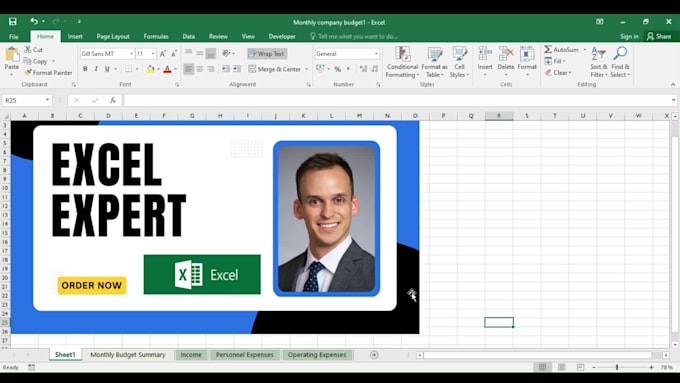The image size is (680, 383).
Task: Open the Monthly Budget Summary sheet tab
Action: (128, 355)
